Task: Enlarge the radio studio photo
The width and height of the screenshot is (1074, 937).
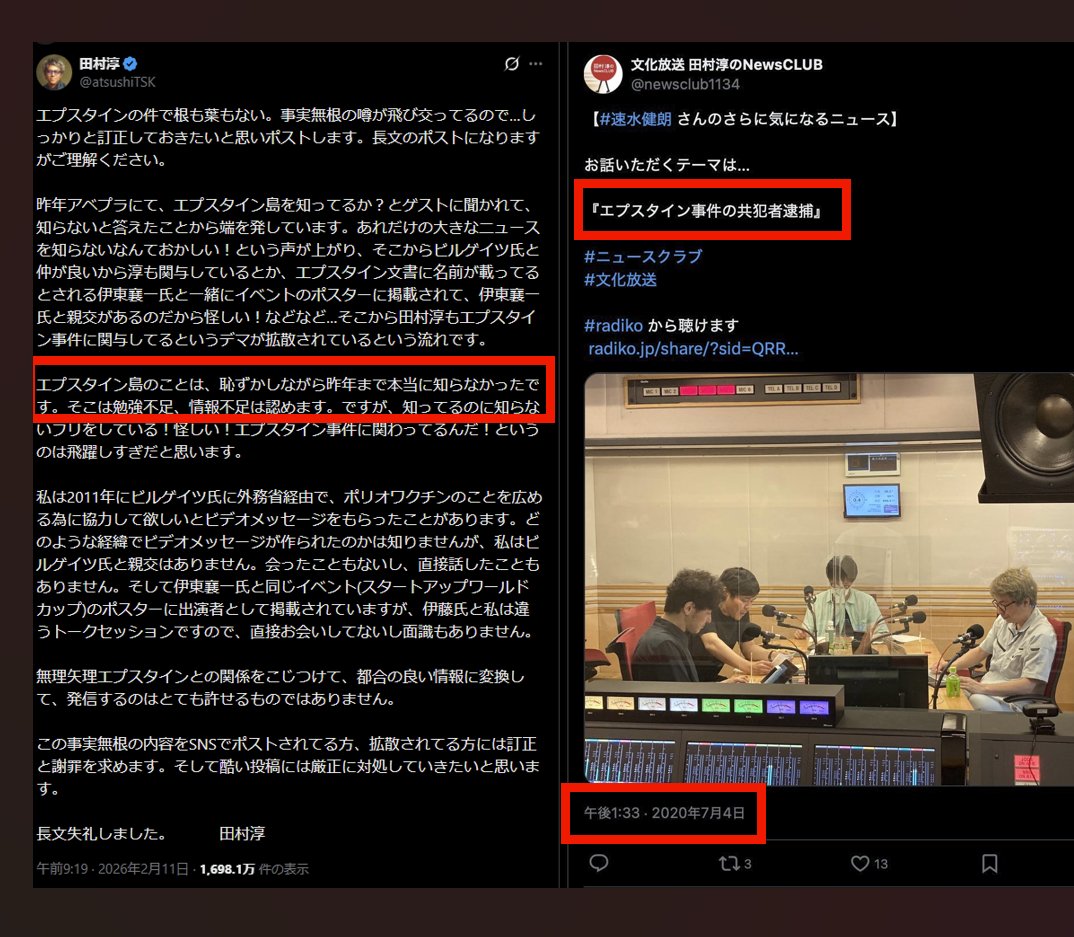Action: coord(828,578)
